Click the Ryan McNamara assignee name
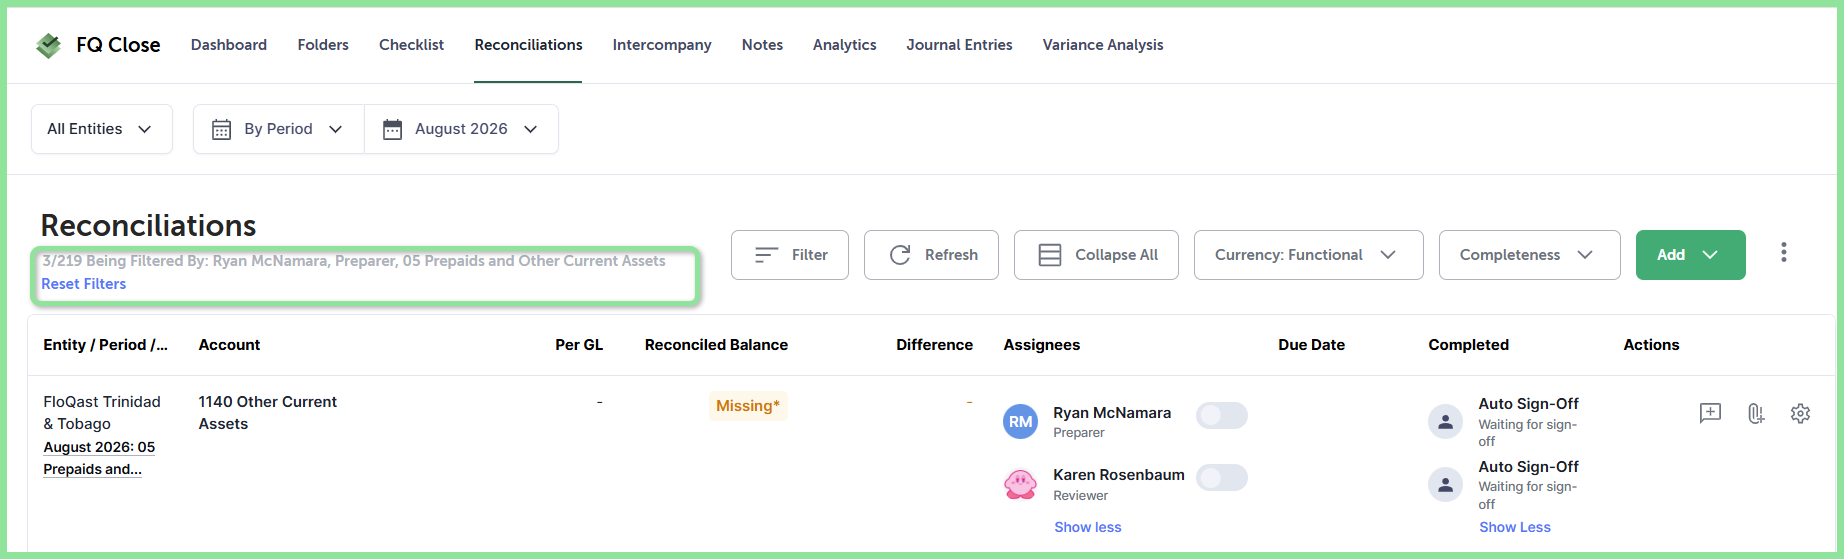 (x=1112, y=413)
